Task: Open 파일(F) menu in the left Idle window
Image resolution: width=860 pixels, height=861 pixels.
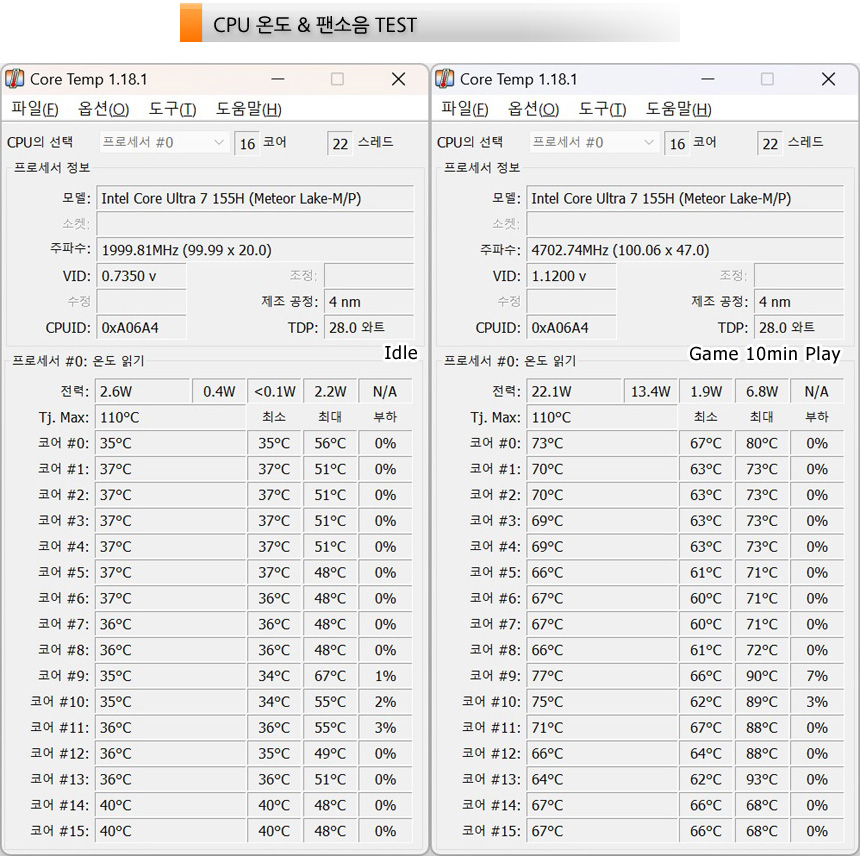Action: (x=35, y=109)
